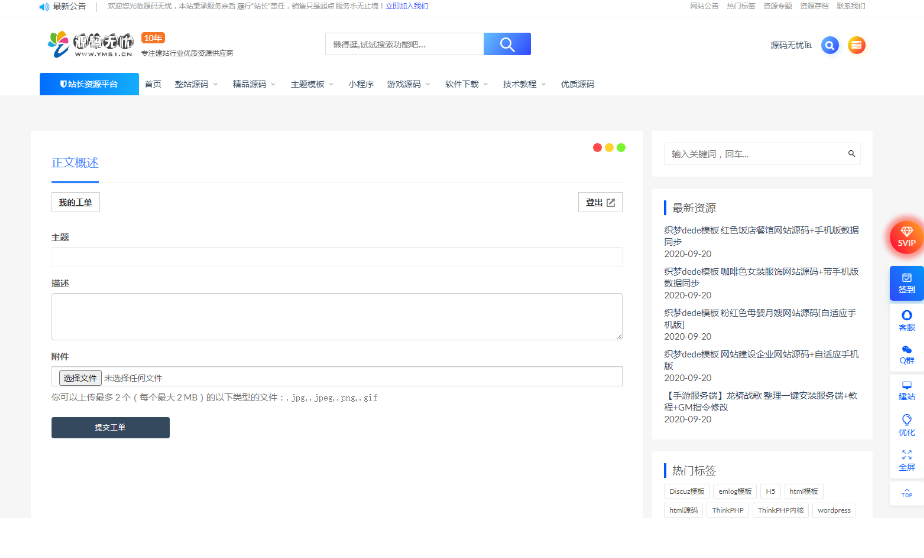Focus the main header search box
This screenshot has width=924, height=558.
pyautogui.click(x=404, y=44)
